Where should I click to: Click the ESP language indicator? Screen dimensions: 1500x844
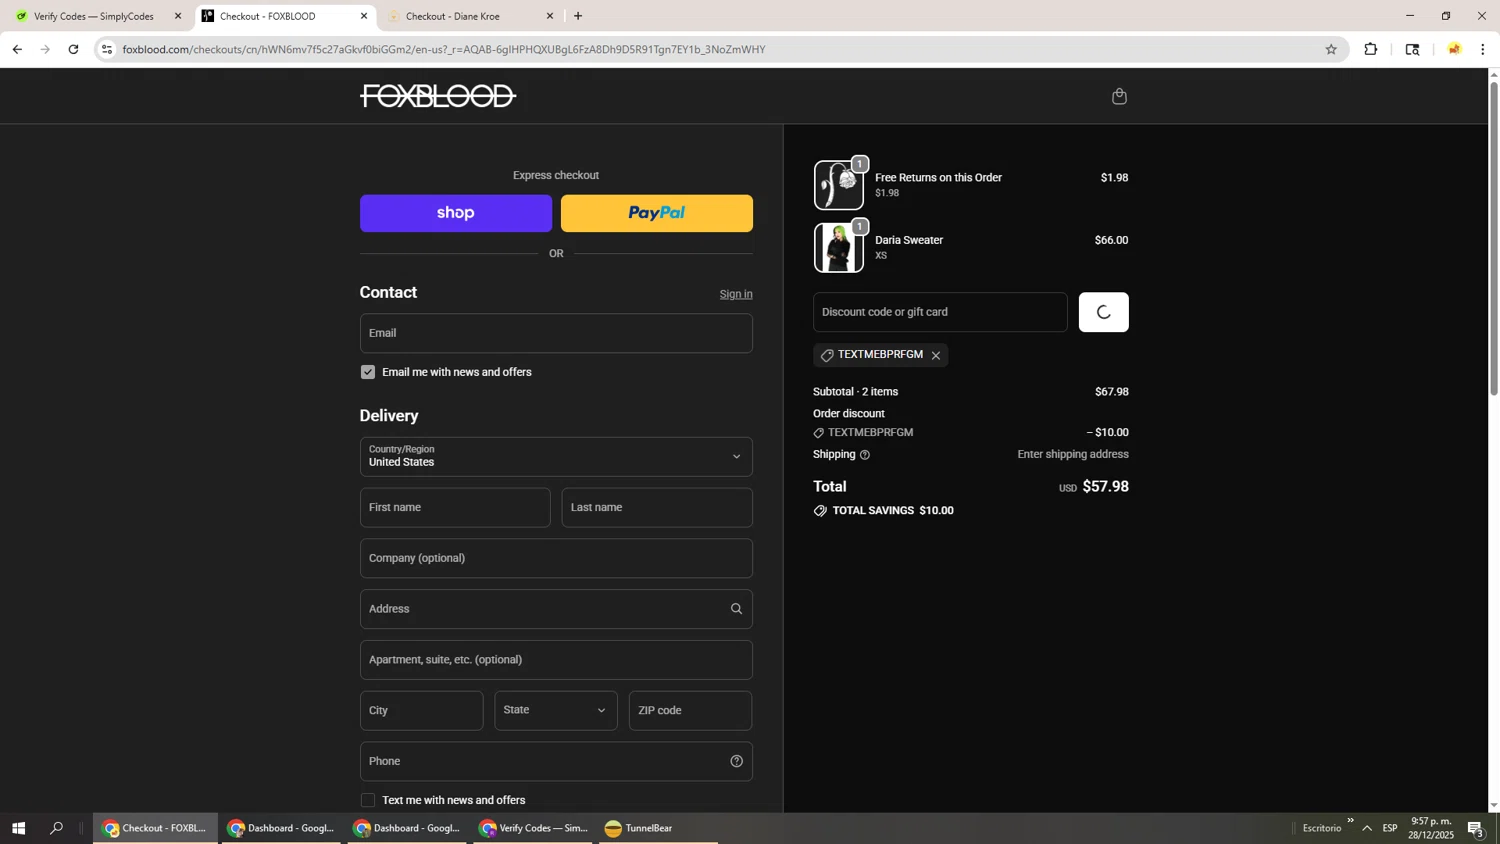tap(1390, 828)
